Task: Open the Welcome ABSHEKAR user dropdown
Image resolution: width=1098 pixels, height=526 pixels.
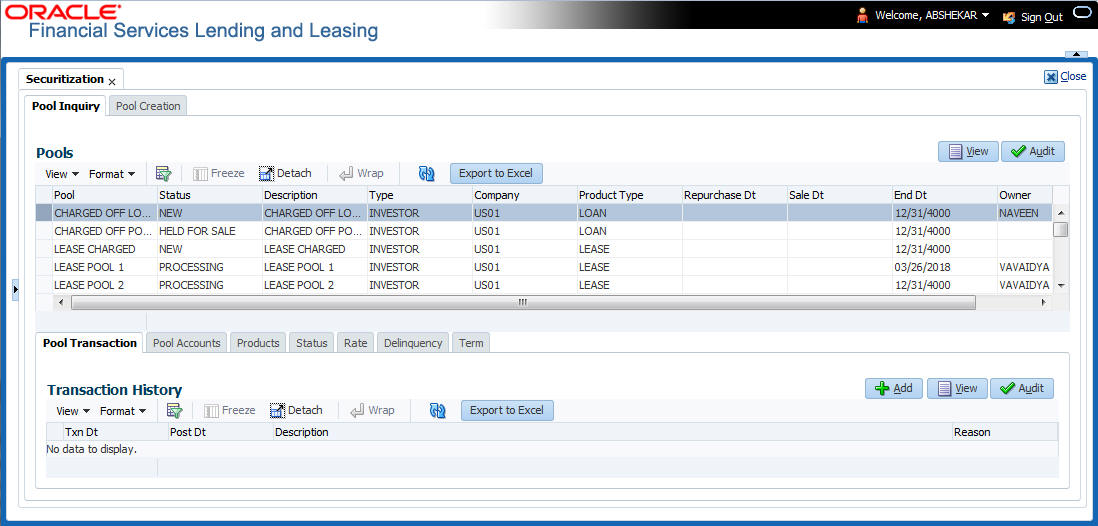Action: tap(932, 15)
